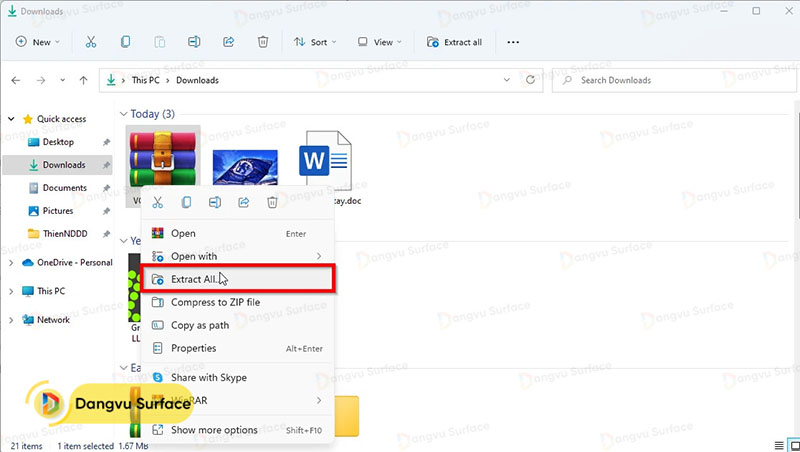Click the Delete trash icon in the top toolbar

(262, 42)
